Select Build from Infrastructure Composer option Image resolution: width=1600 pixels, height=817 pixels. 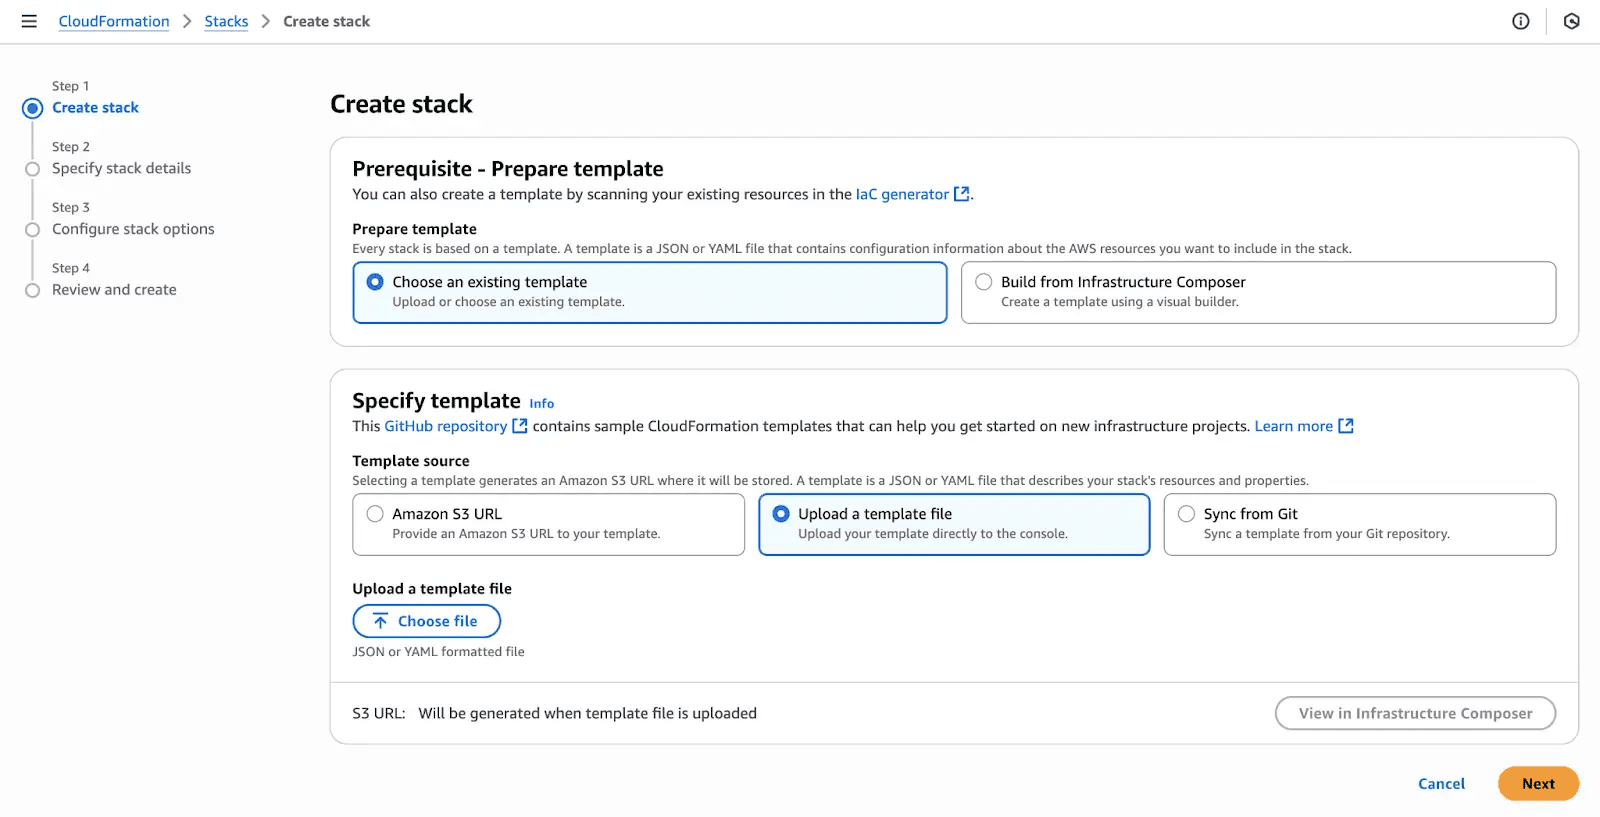pos(984,282)
